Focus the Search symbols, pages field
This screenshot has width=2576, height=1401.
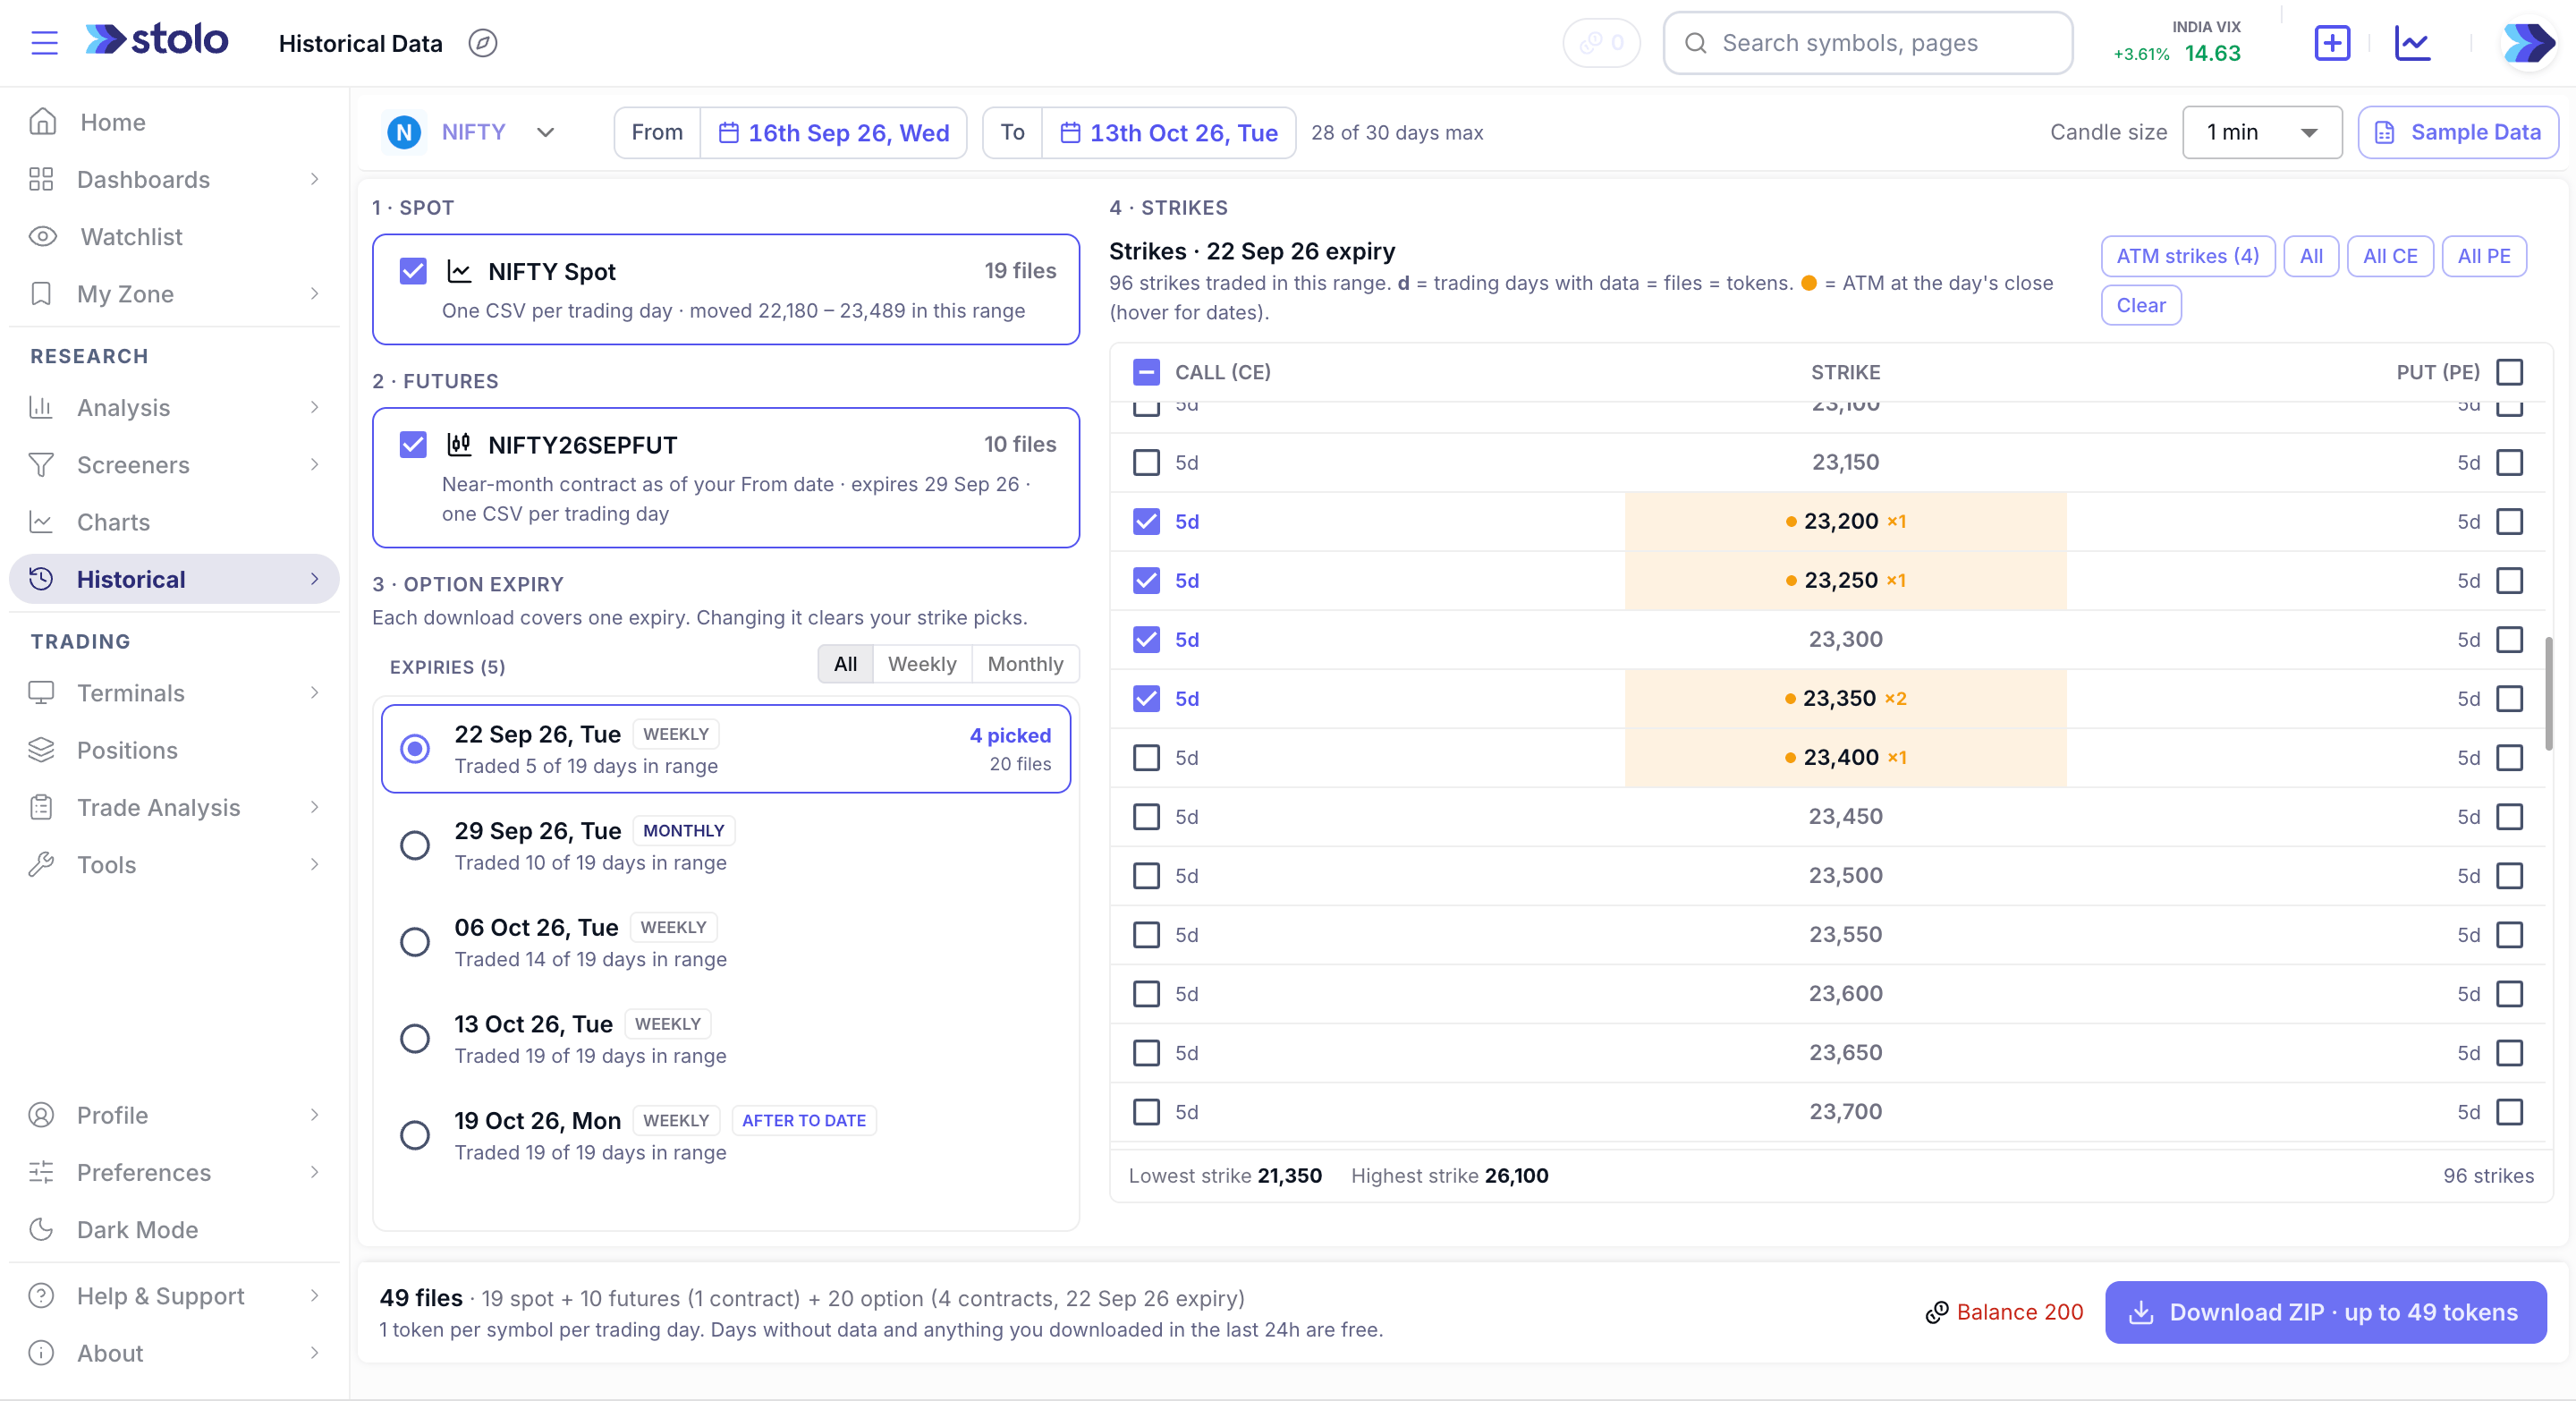pyautogui.click(x=1867, y=43)
